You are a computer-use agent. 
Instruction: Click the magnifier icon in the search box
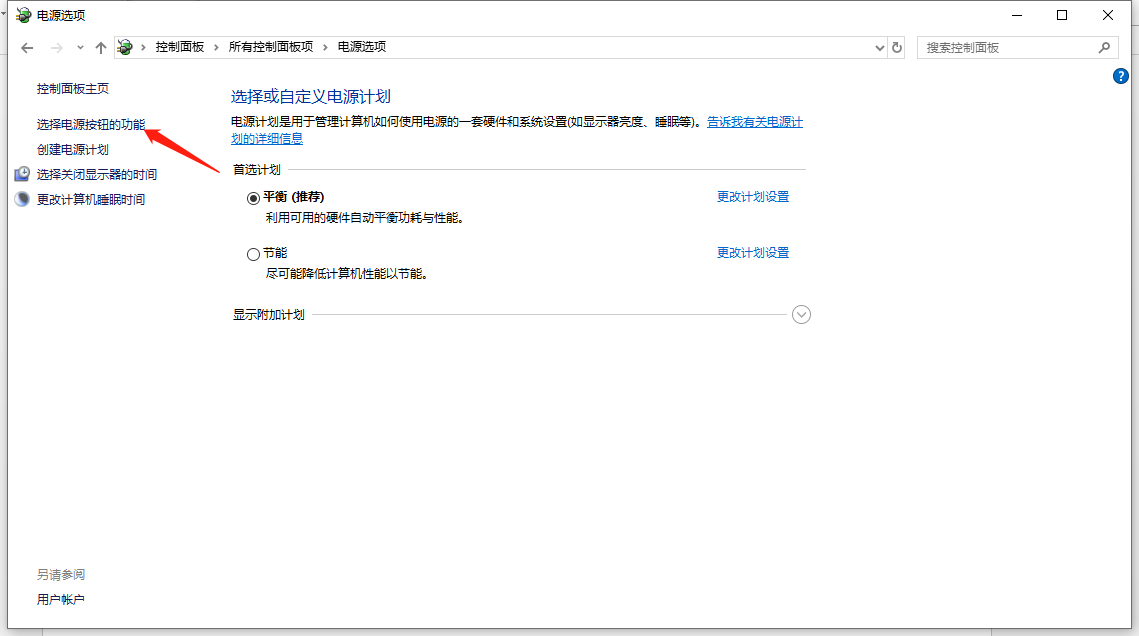(1104, 47)
